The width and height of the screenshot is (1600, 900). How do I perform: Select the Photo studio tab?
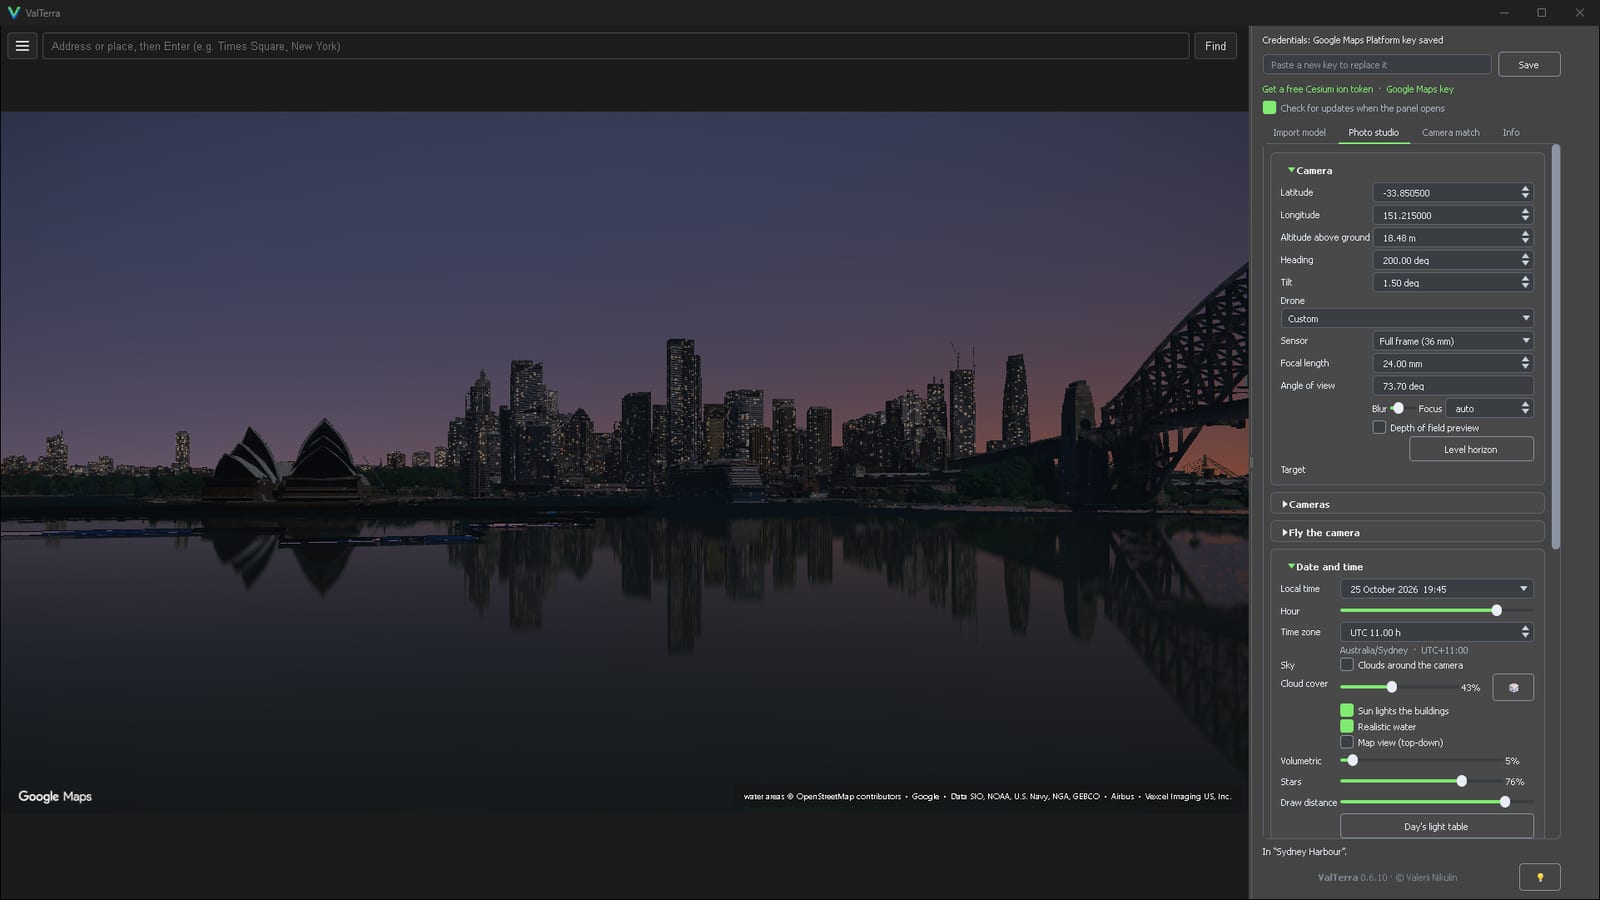coord(1373,132)
